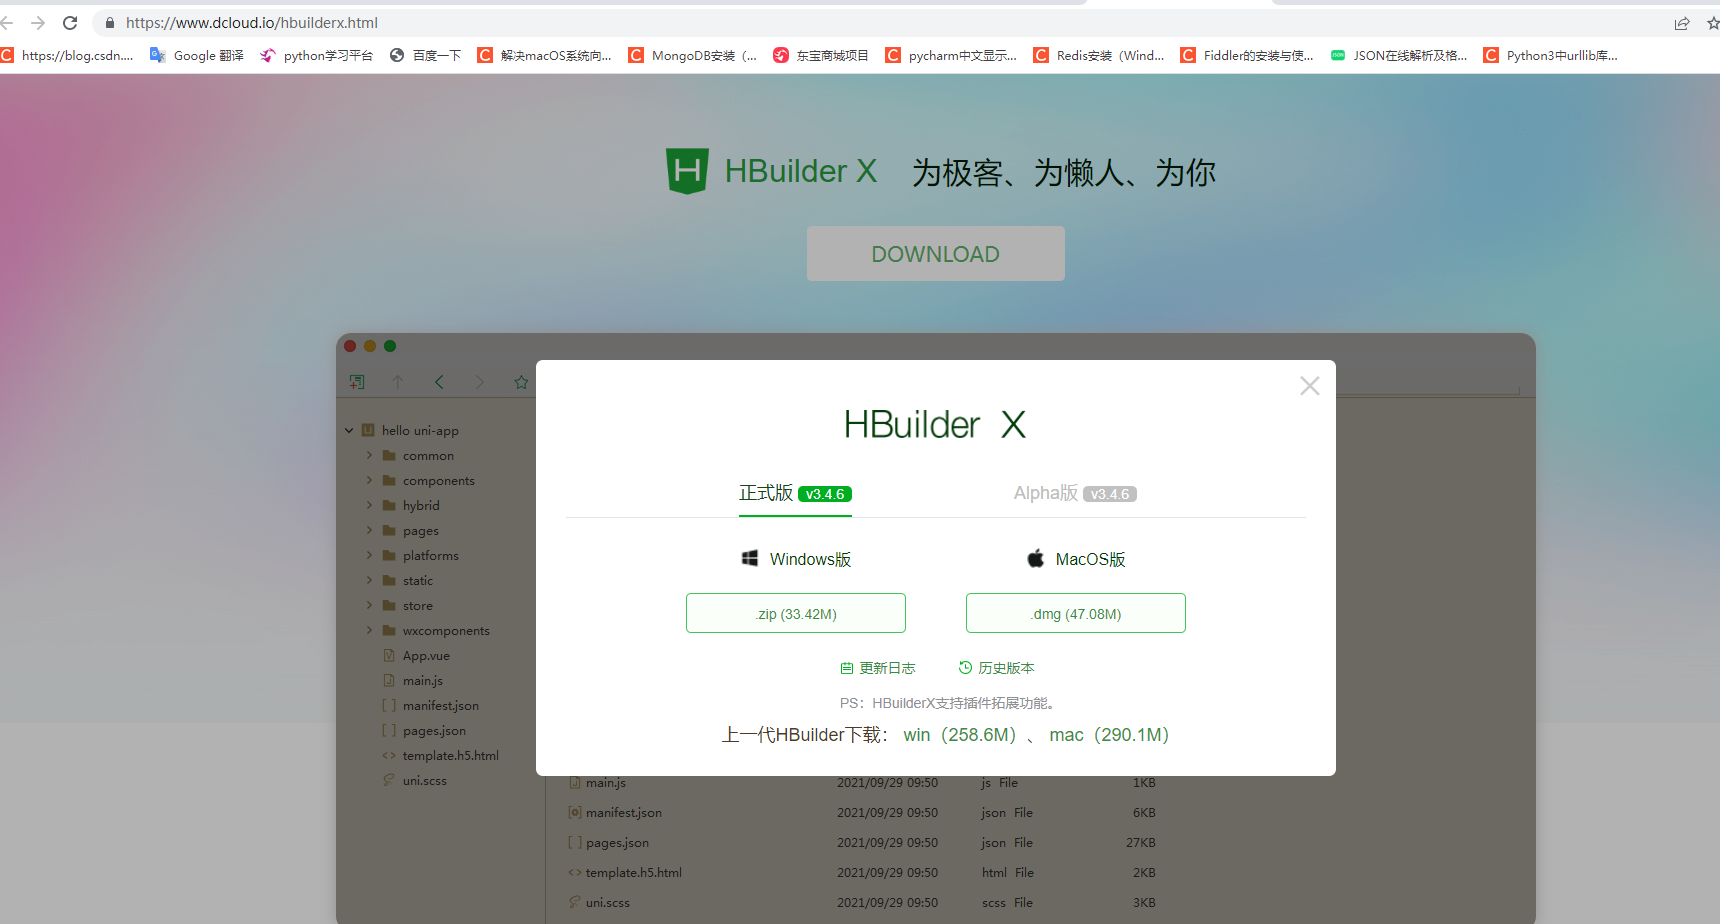
Task: Click the changelog icon beside 更新日志
Action: tap(845, 667)
